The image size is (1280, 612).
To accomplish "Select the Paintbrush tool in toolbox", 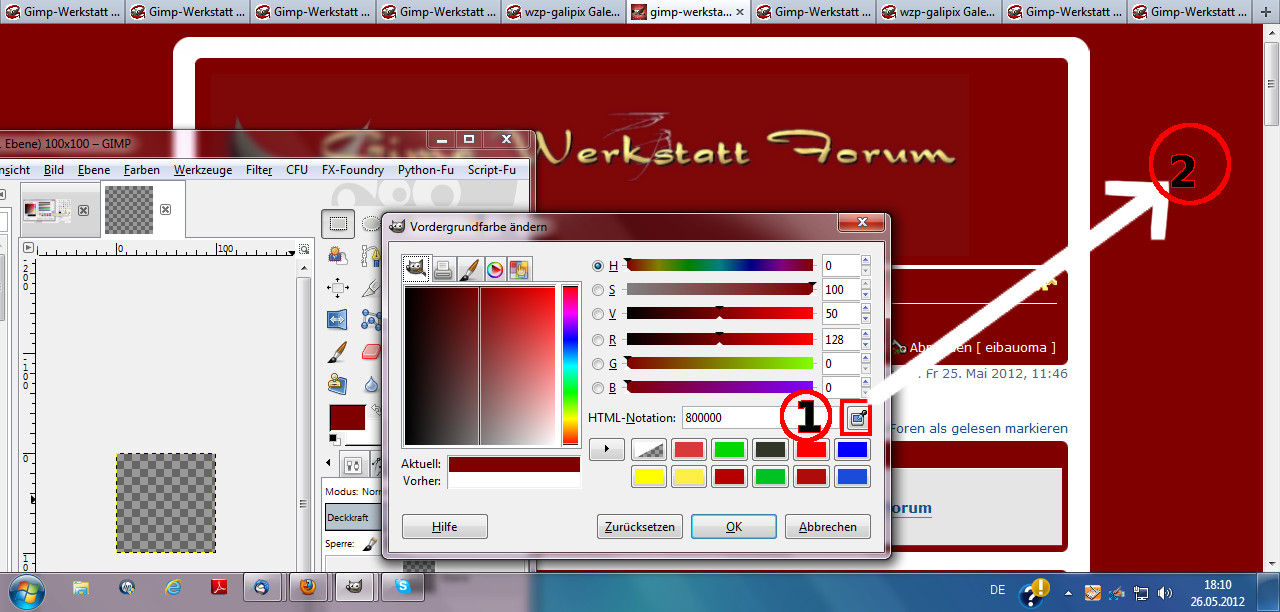I will [x=339, y=352].
